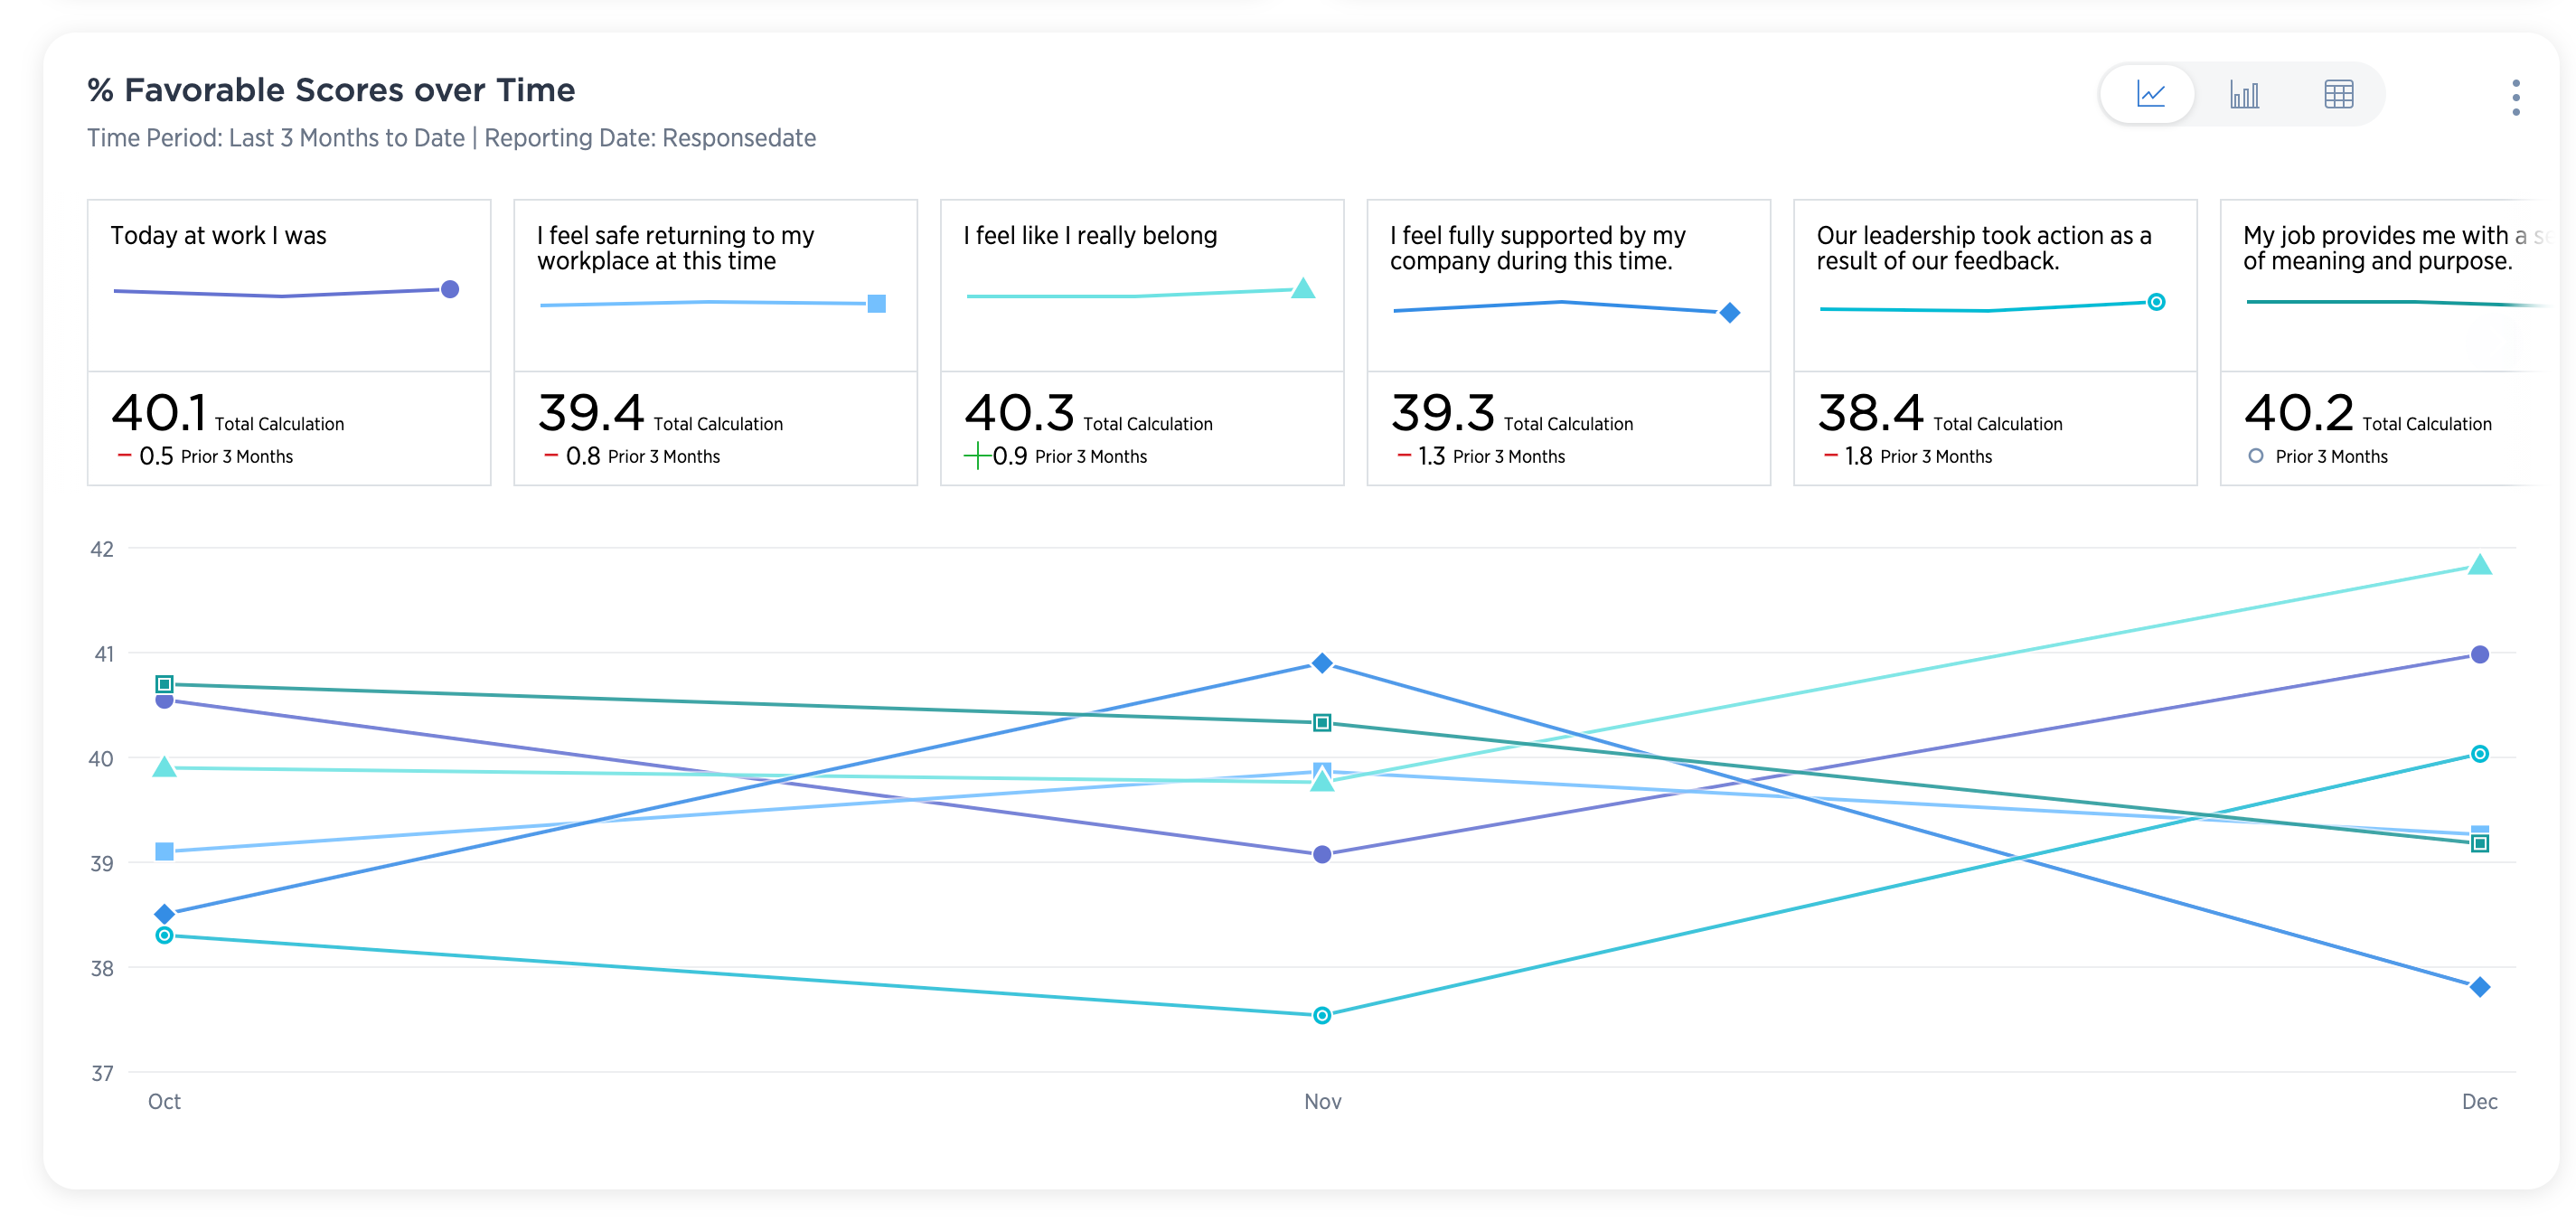
Task: Select the 'I feel safe returning' card
Action: point(715,341)
